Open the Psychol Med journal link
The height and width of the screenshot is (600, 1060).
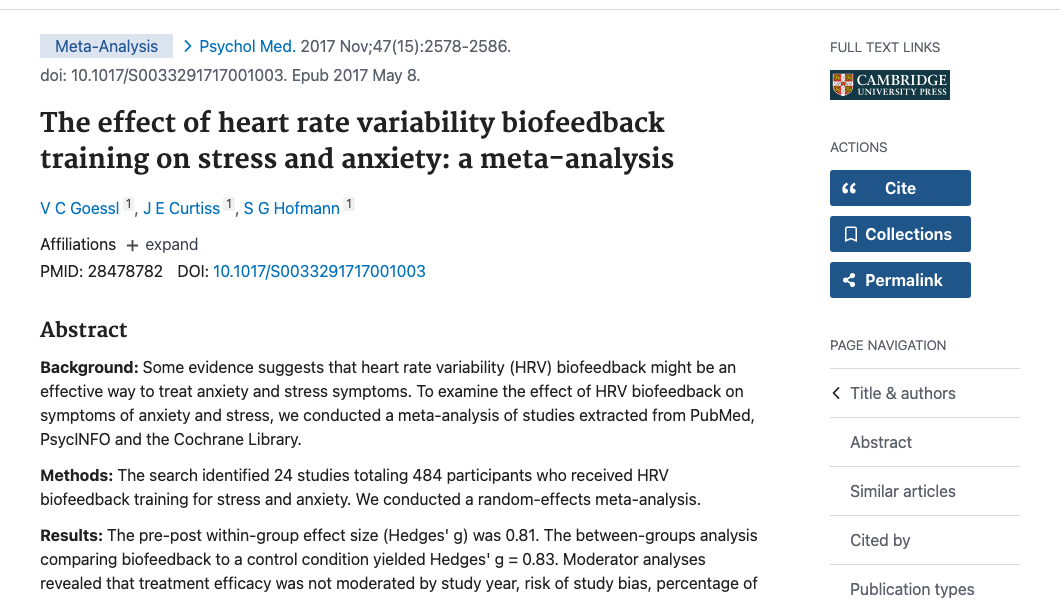246,45
